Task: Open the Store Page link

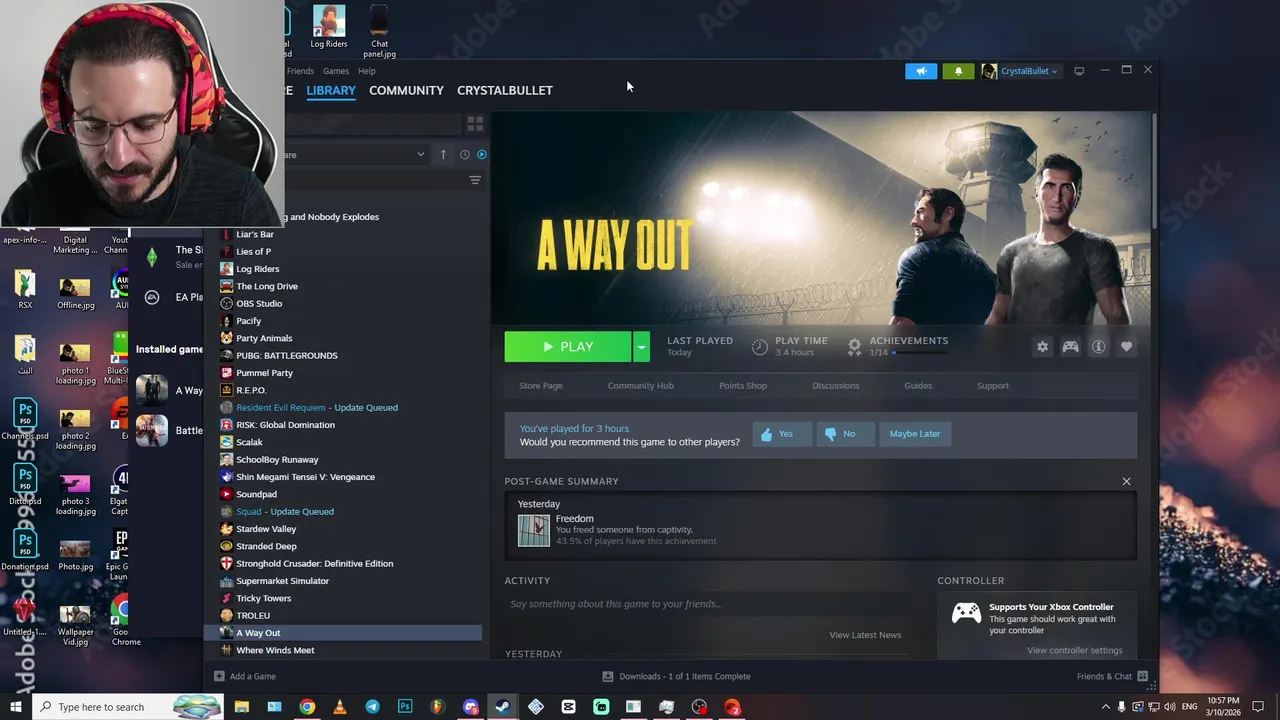Action: (541, 386)
